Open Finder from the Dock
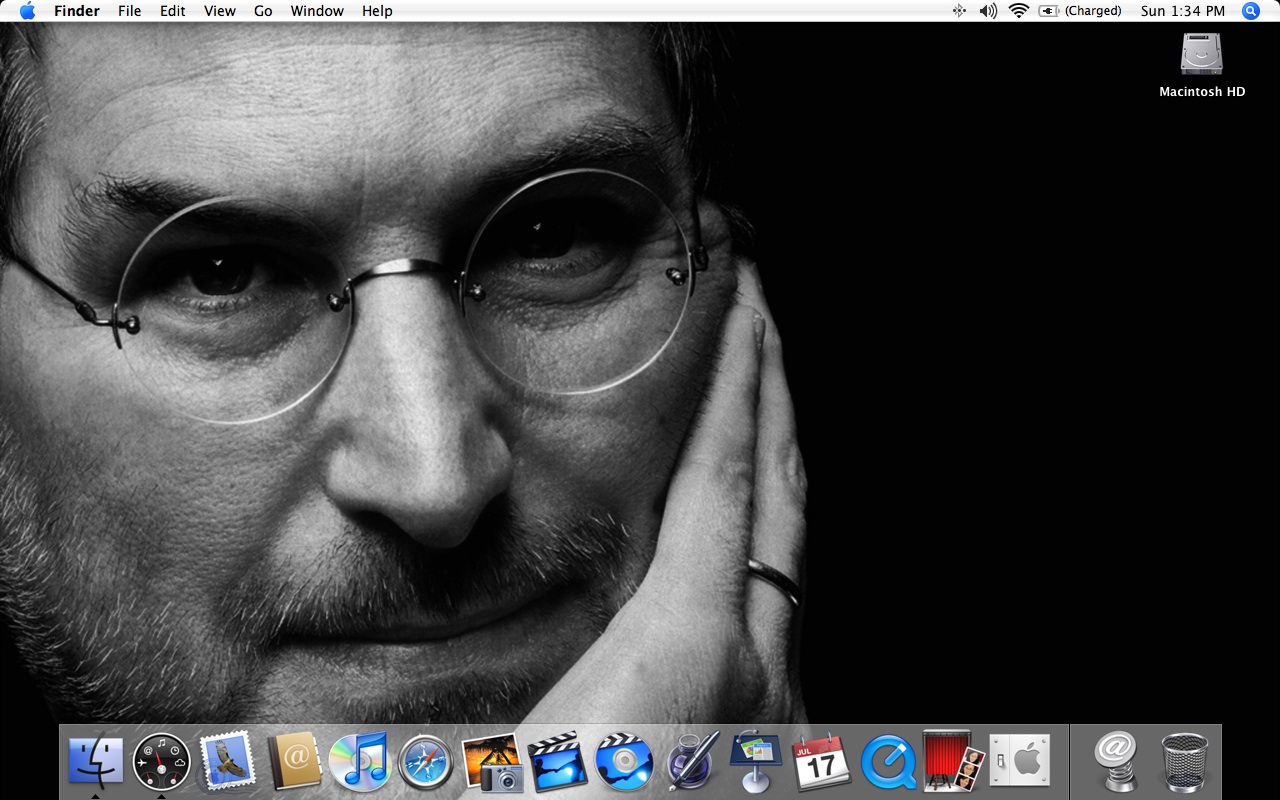 point(96,761)
